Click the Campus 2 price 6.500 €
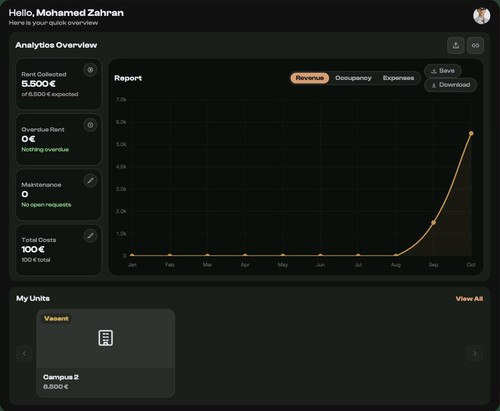500x411 pixels. (56, 387)
